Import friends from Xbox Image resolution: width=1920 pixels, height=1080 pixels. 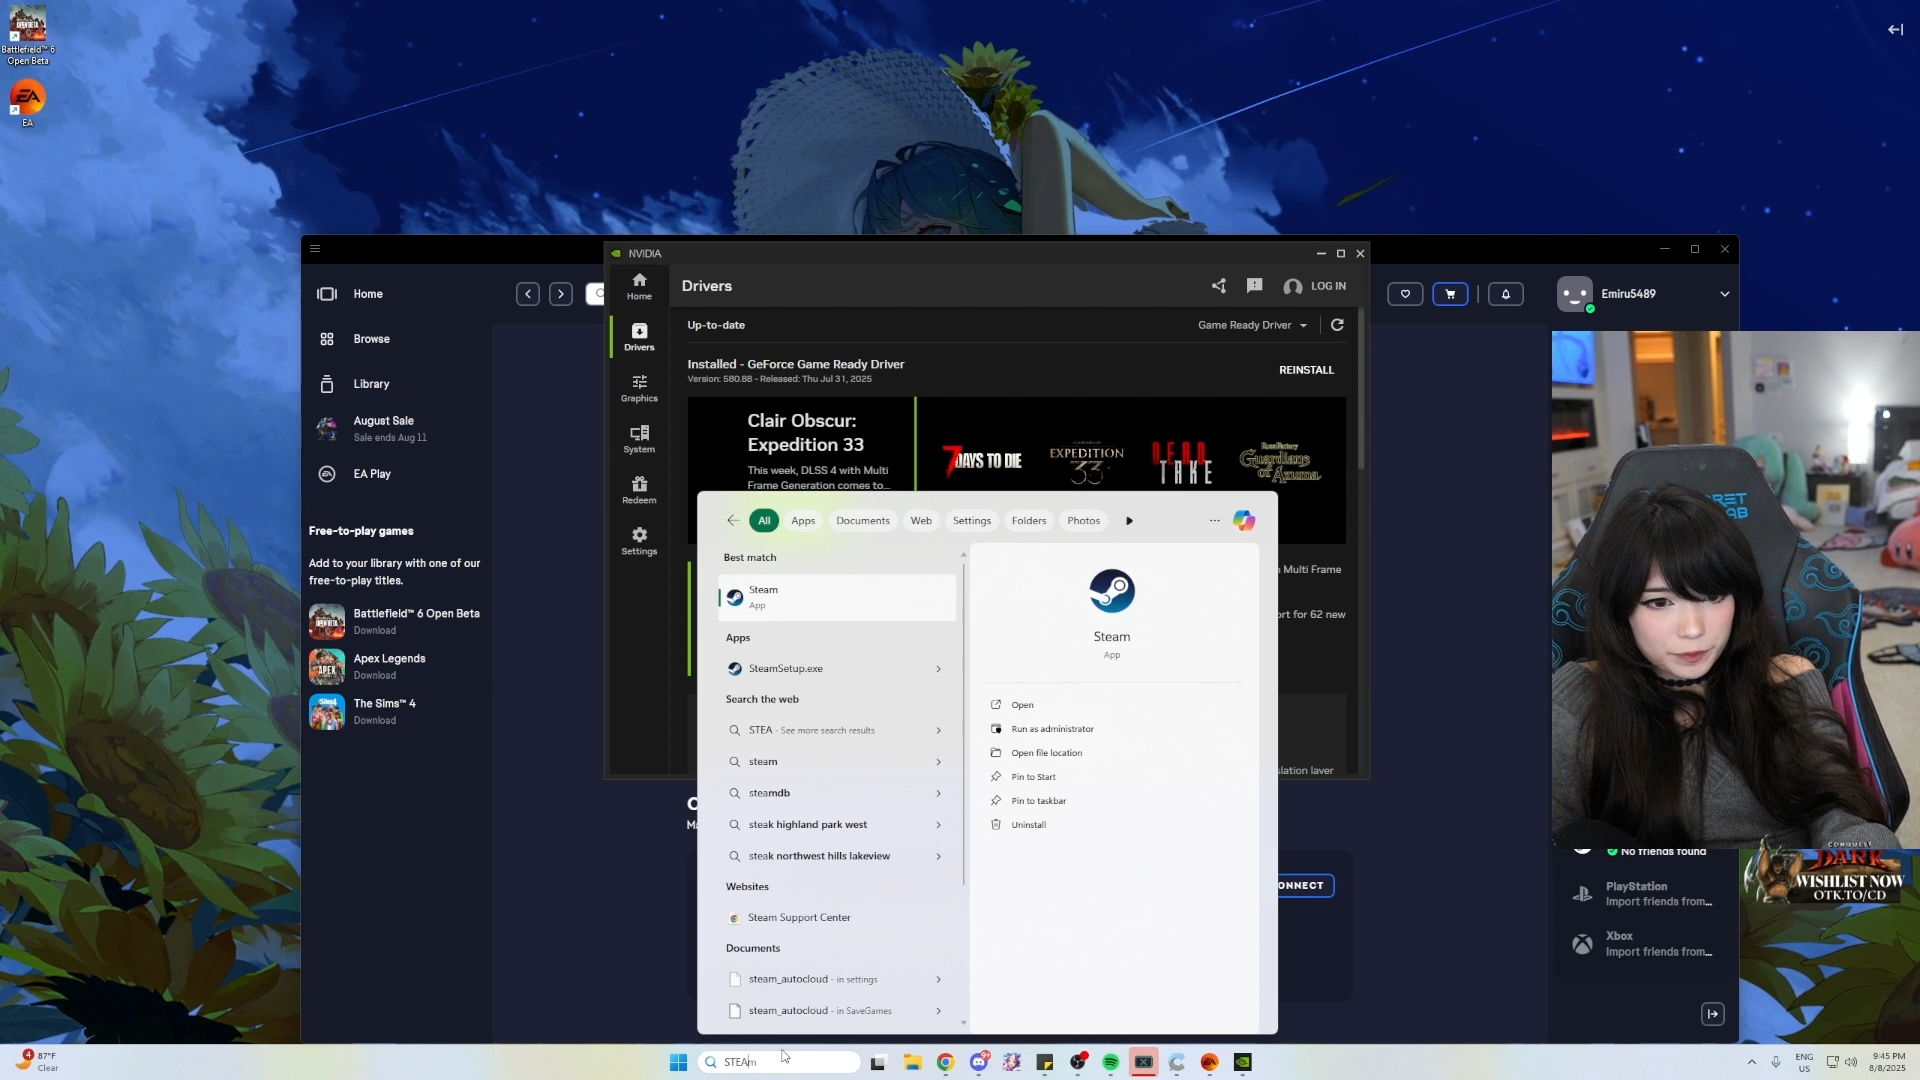click(x=1642, y=944)
